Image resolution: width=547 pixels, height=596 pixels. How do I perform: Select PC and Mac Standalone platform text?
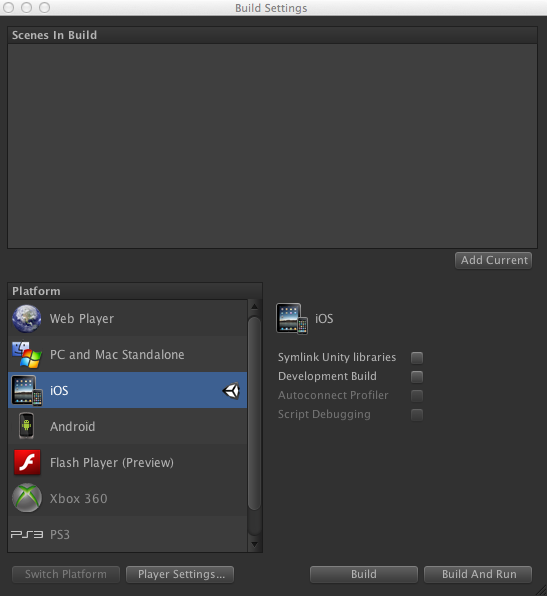pos(117,355)
